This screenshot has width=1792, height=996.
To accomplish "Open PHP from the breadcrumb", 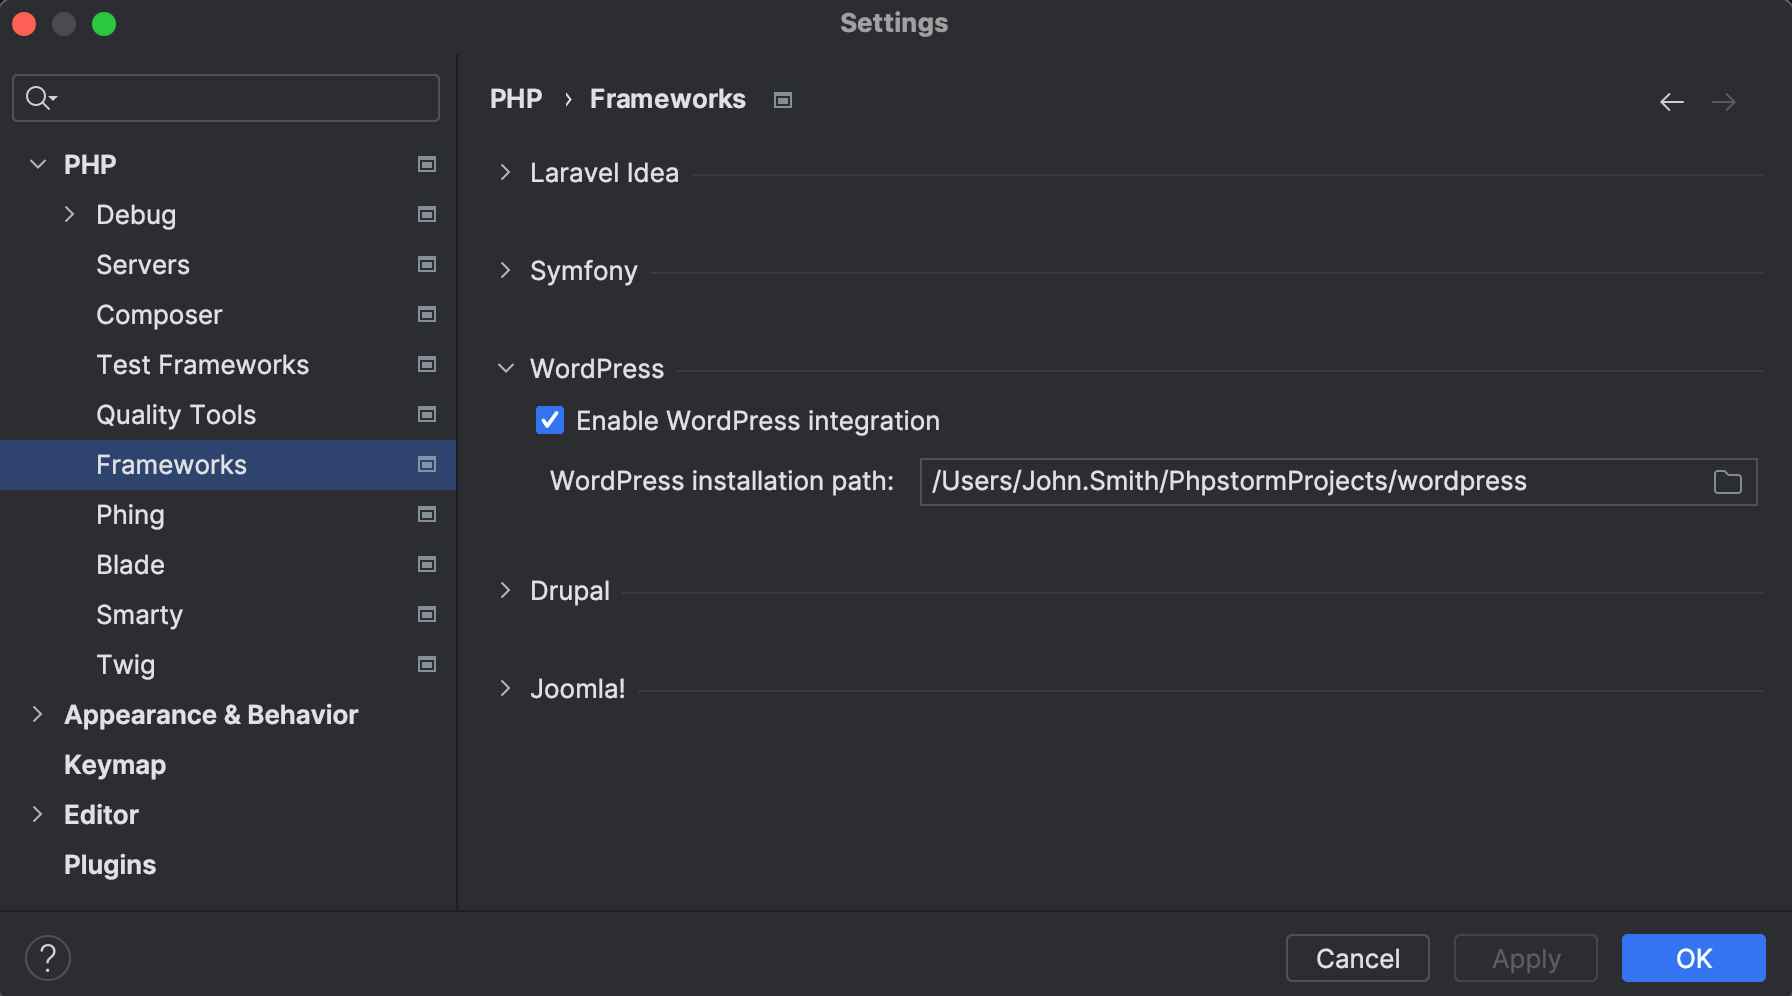I will pos(516,98).
